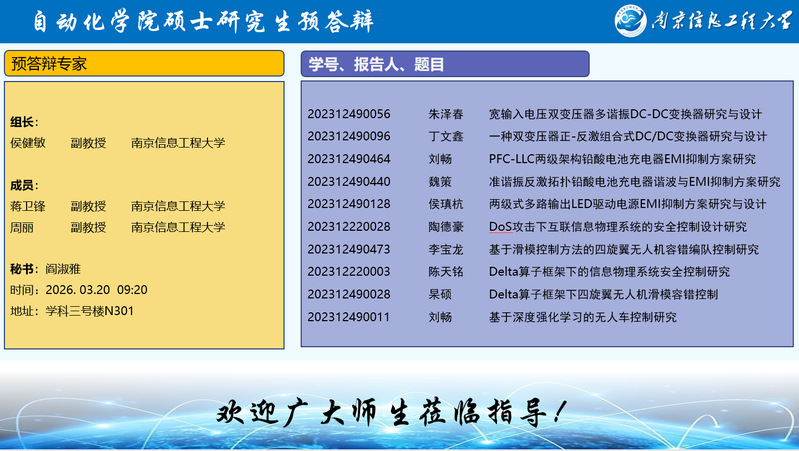The width and height of the screenshot is (799, 451).
Task: Click presenter name 丁文鑫
Action: pyautogui.click(x=446, y=136)
